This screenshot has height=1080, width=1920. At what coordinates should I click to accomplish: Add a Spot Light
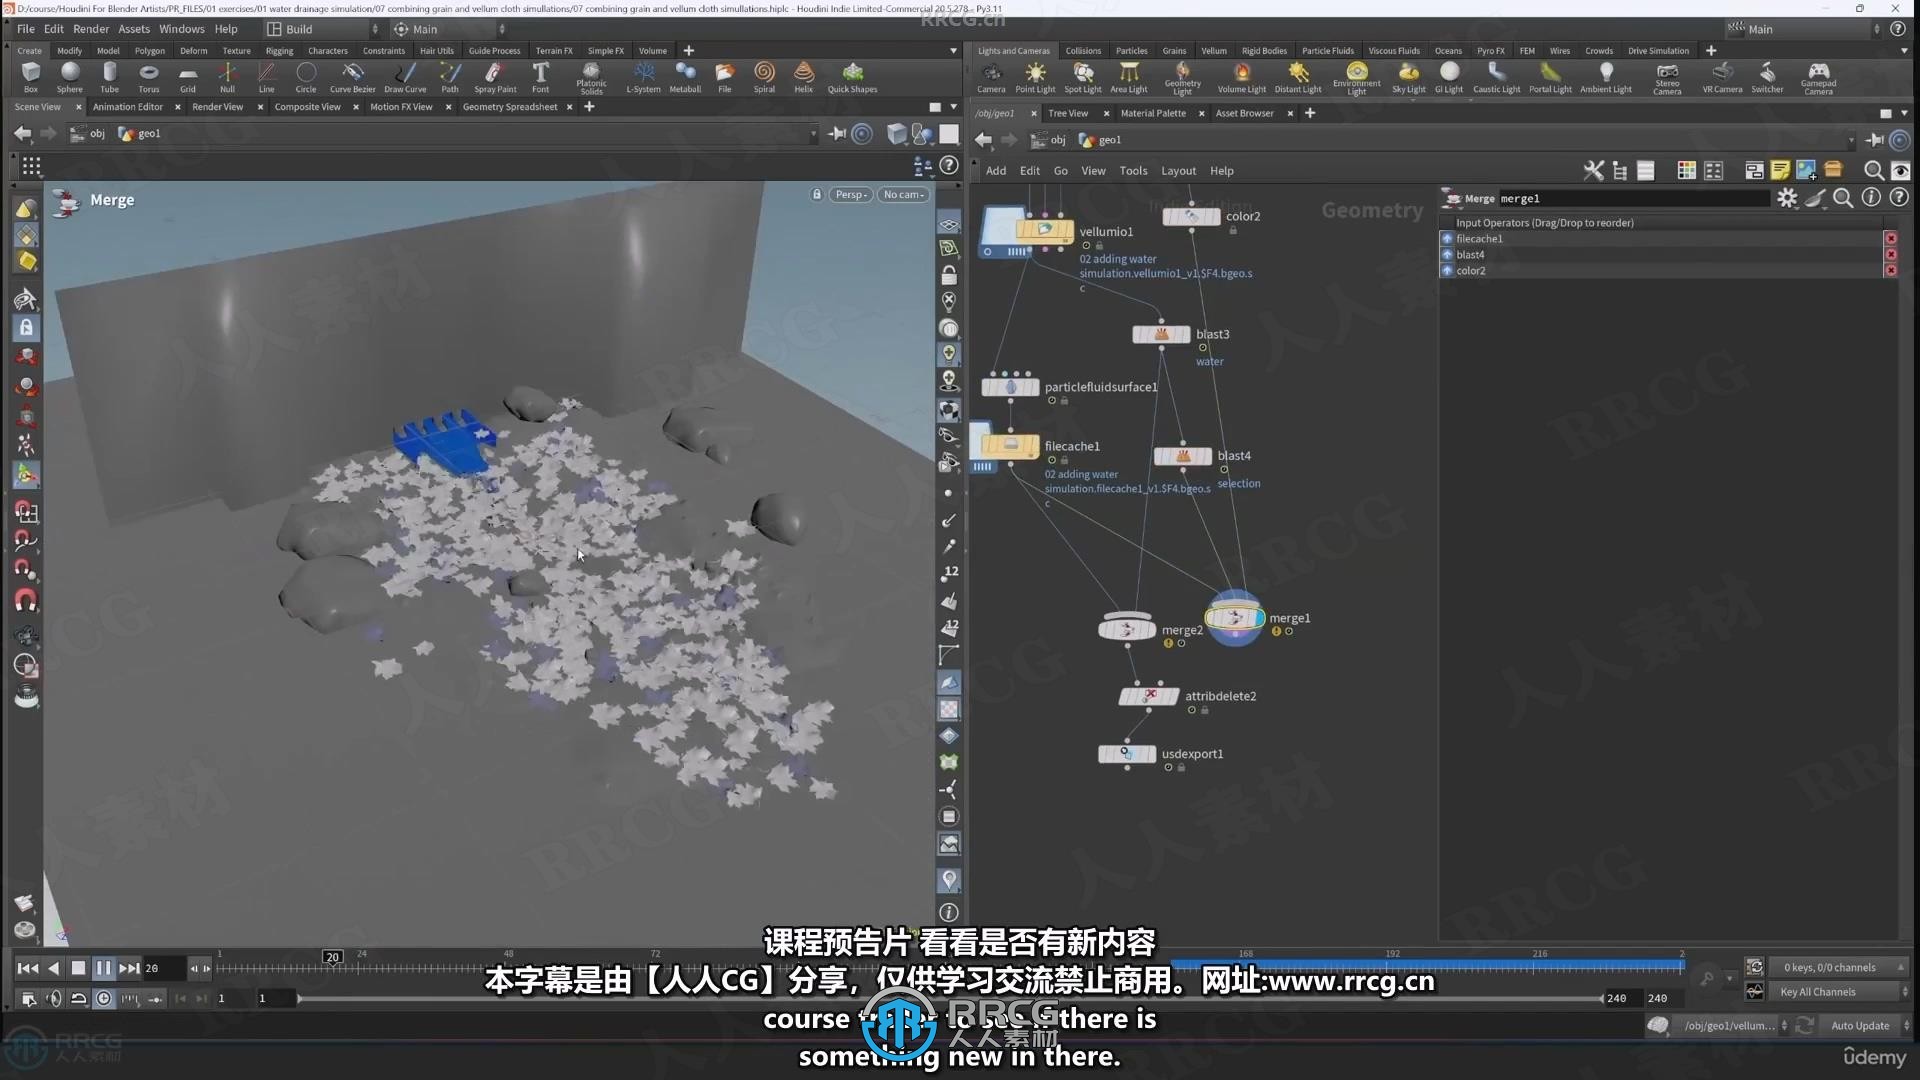1083,77
